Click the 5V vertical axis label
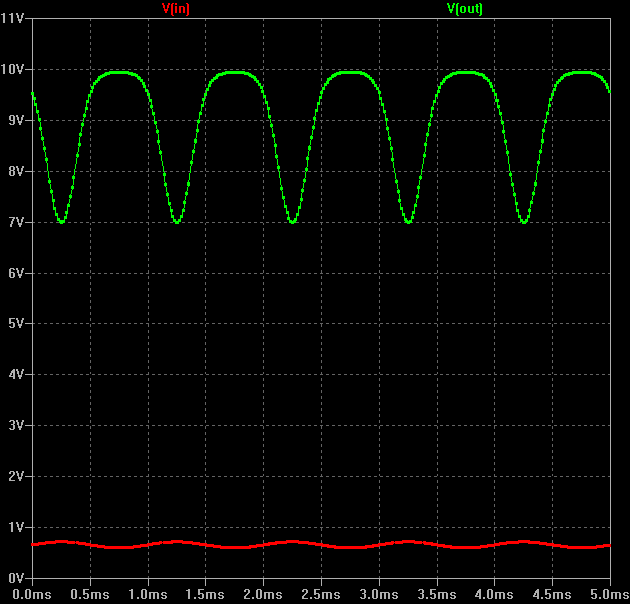This screenshot has width=630, height=604. pyautogui.click(x=16, y=323)
